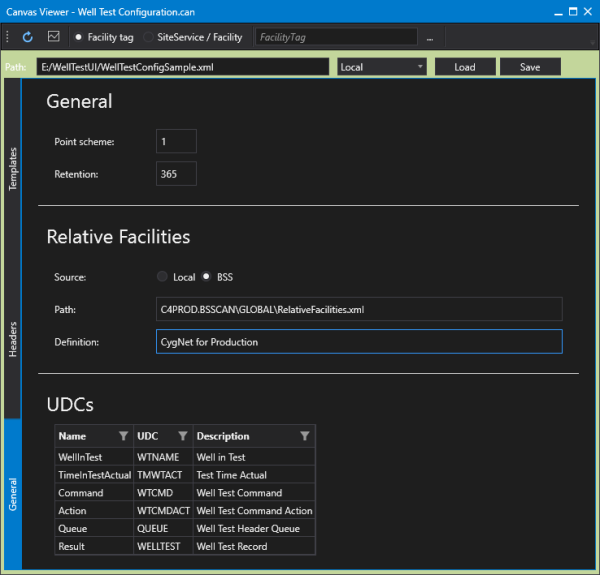The width and height of the screenshot is (600, 575).
Task: Click the Well in Test description cell
Action: point(254,457)
